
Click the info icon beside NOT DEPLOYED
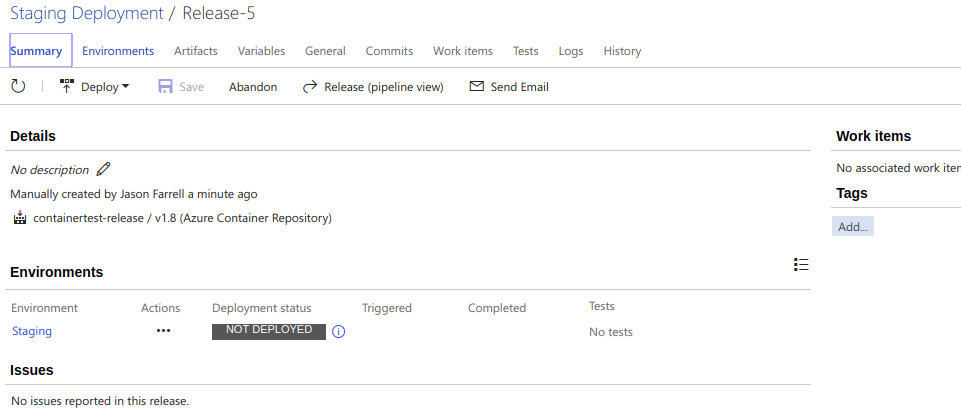click(338, 331)
